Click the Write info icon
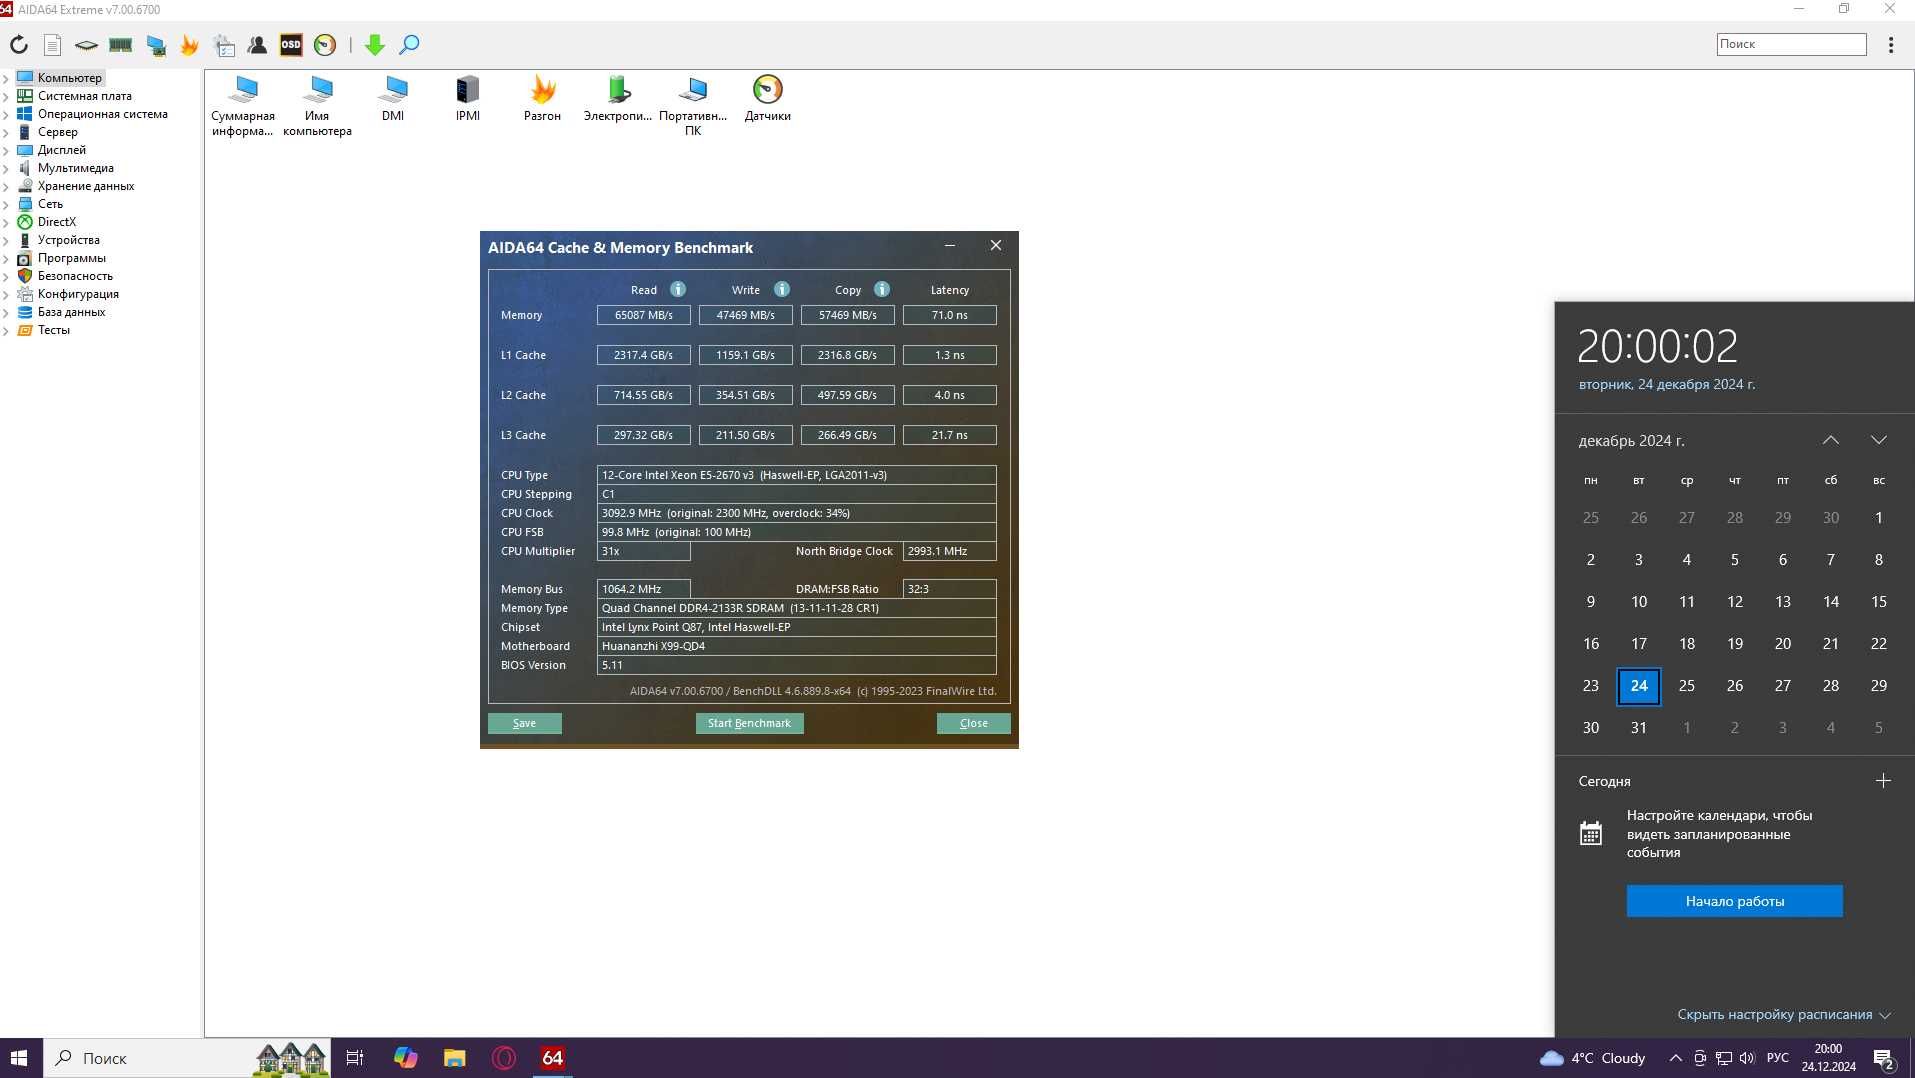1915x1078 pixels. [x=782, y=289]
